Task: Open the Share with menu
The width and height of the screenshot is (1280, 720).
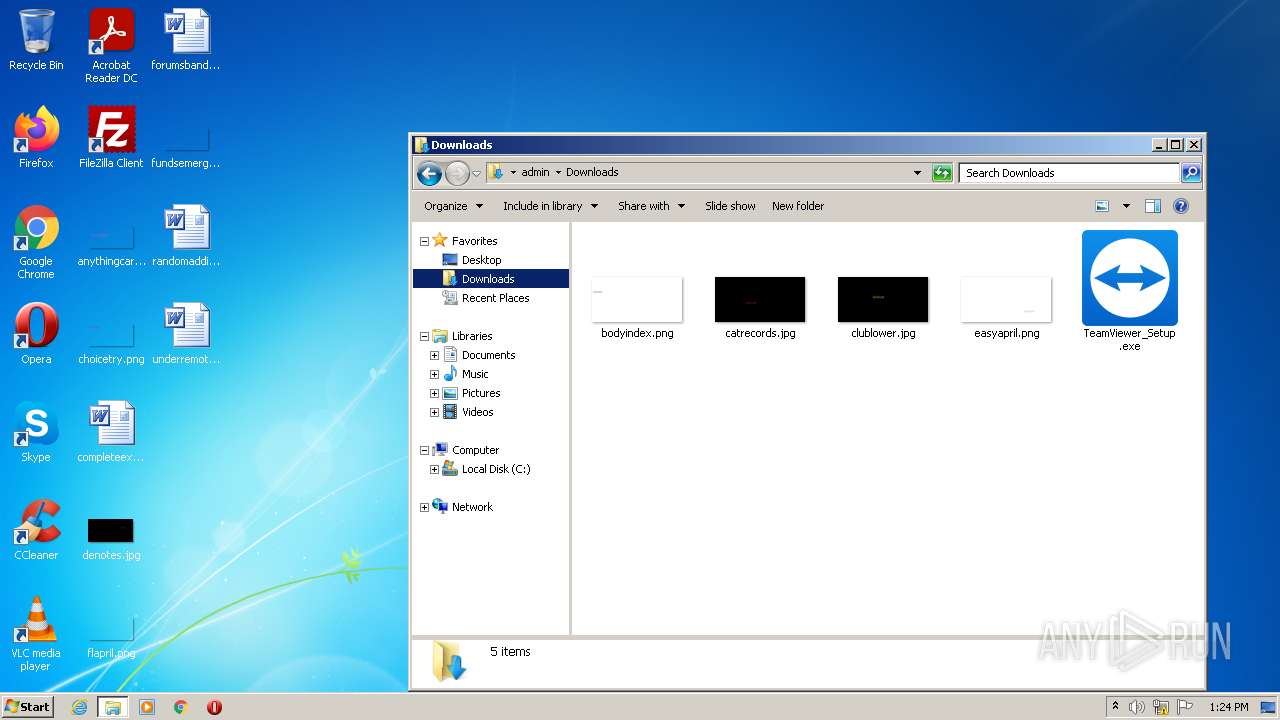Action: click(x=651, y=206)
